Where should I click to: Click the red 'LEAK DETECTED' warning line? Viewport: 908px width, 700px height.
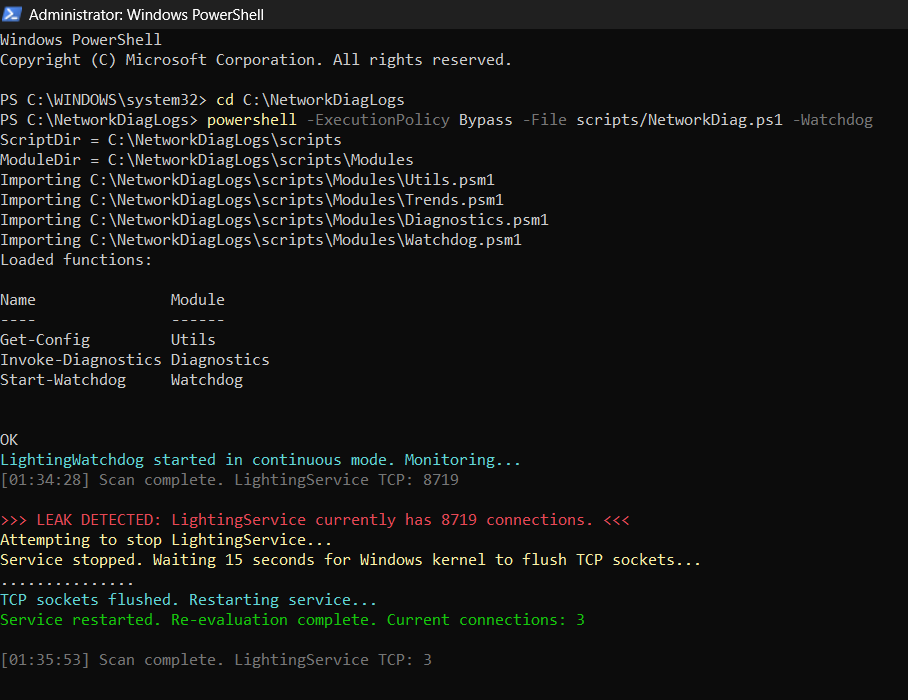tap(314, 520)
